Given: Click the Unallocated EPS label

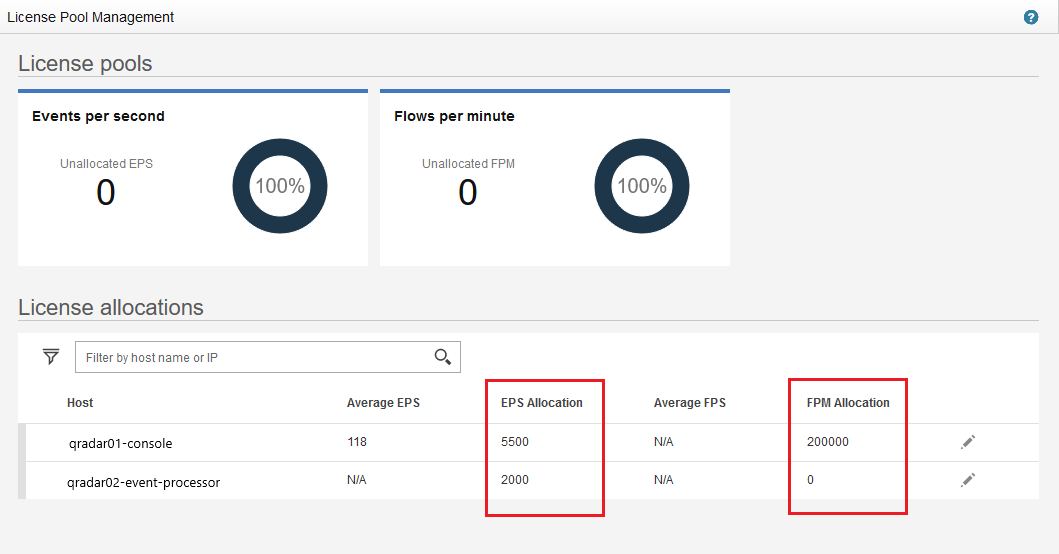Looking at the screenshot, I should [106, 163].
